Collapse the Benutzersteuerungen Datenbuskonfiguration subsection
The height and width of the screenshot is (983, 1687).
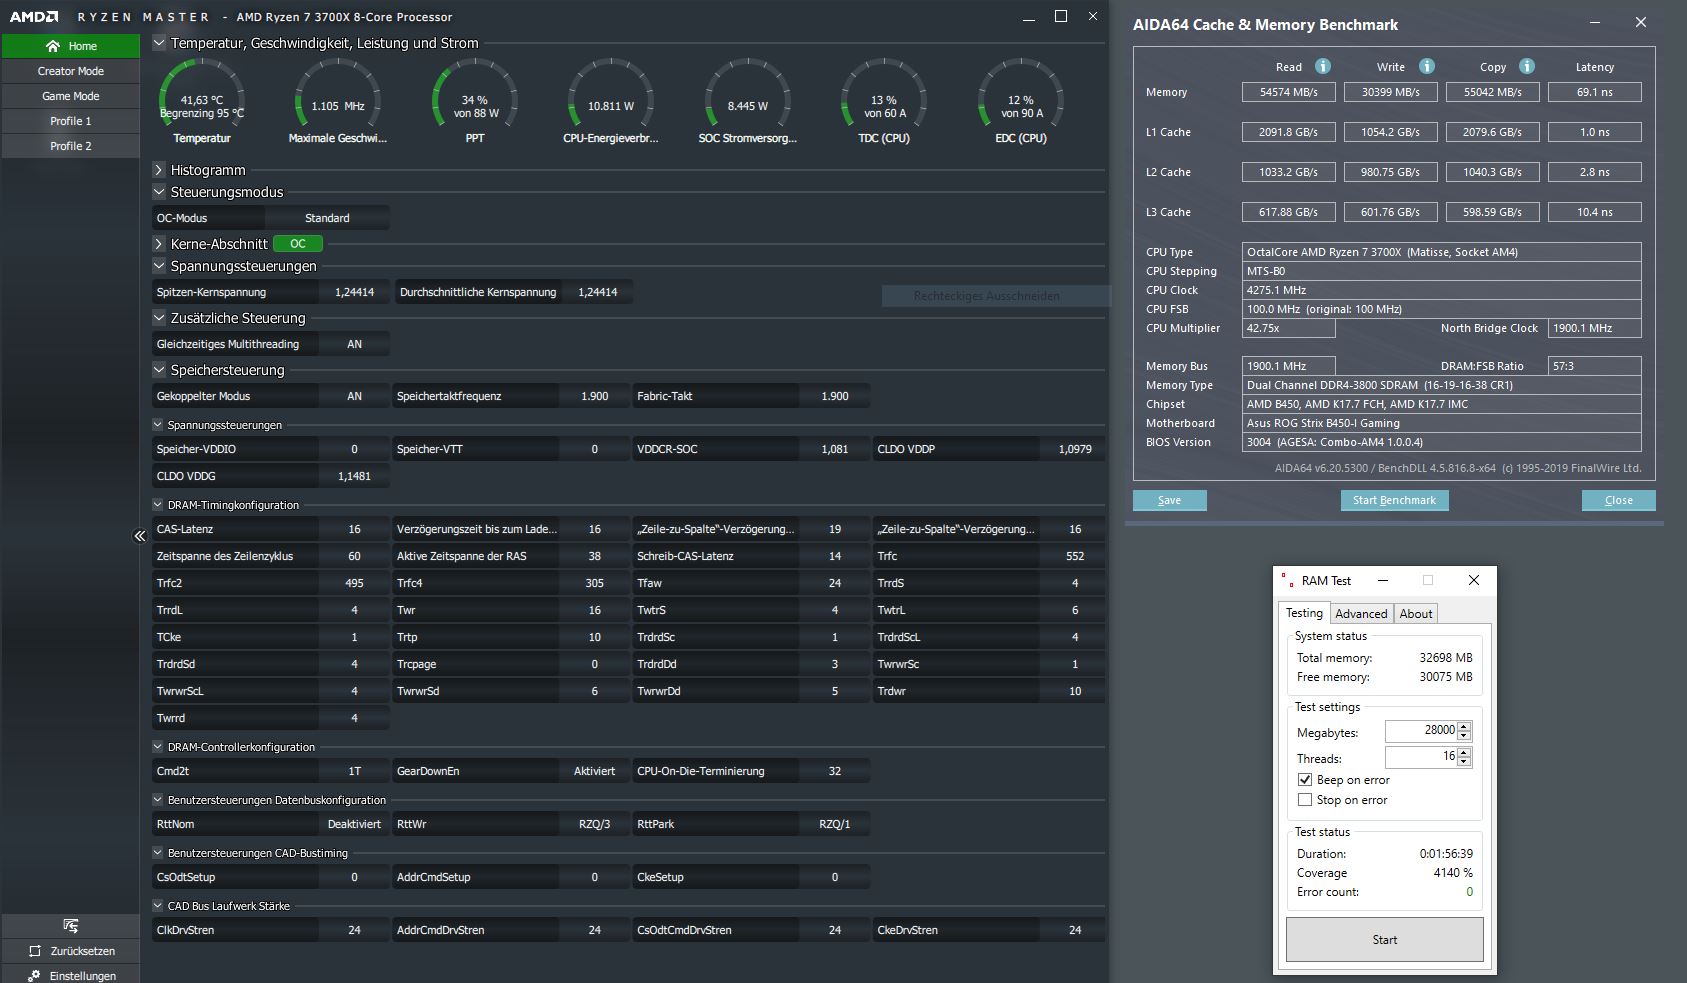(x=158, y=800)
